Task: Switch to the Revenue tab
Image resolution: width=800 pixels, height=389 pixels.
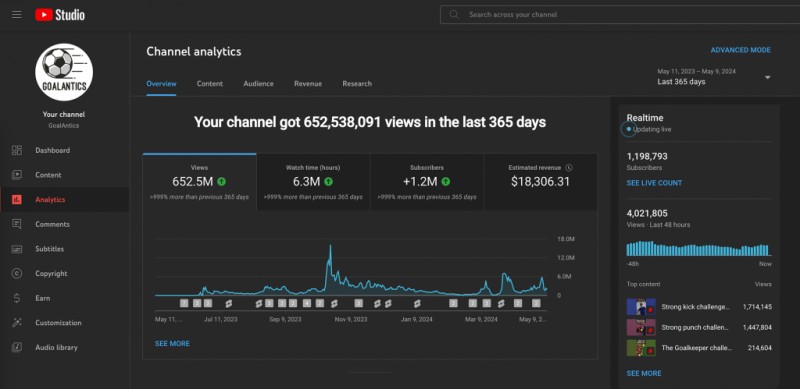Action: pyautogui.click(x=308, y=84)
